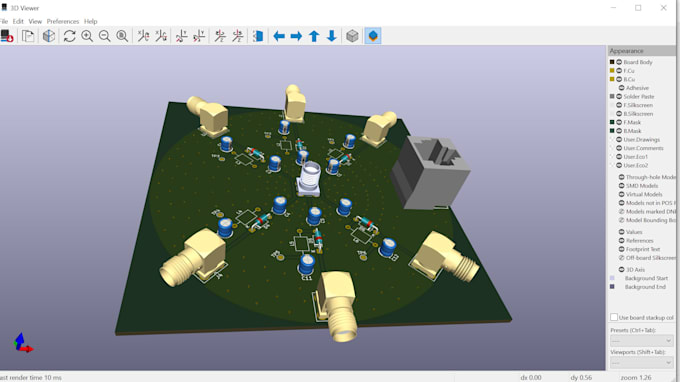The image size is (680, 382).
Task: Pan the board up with blue arrow
Action: coord(314,36)
